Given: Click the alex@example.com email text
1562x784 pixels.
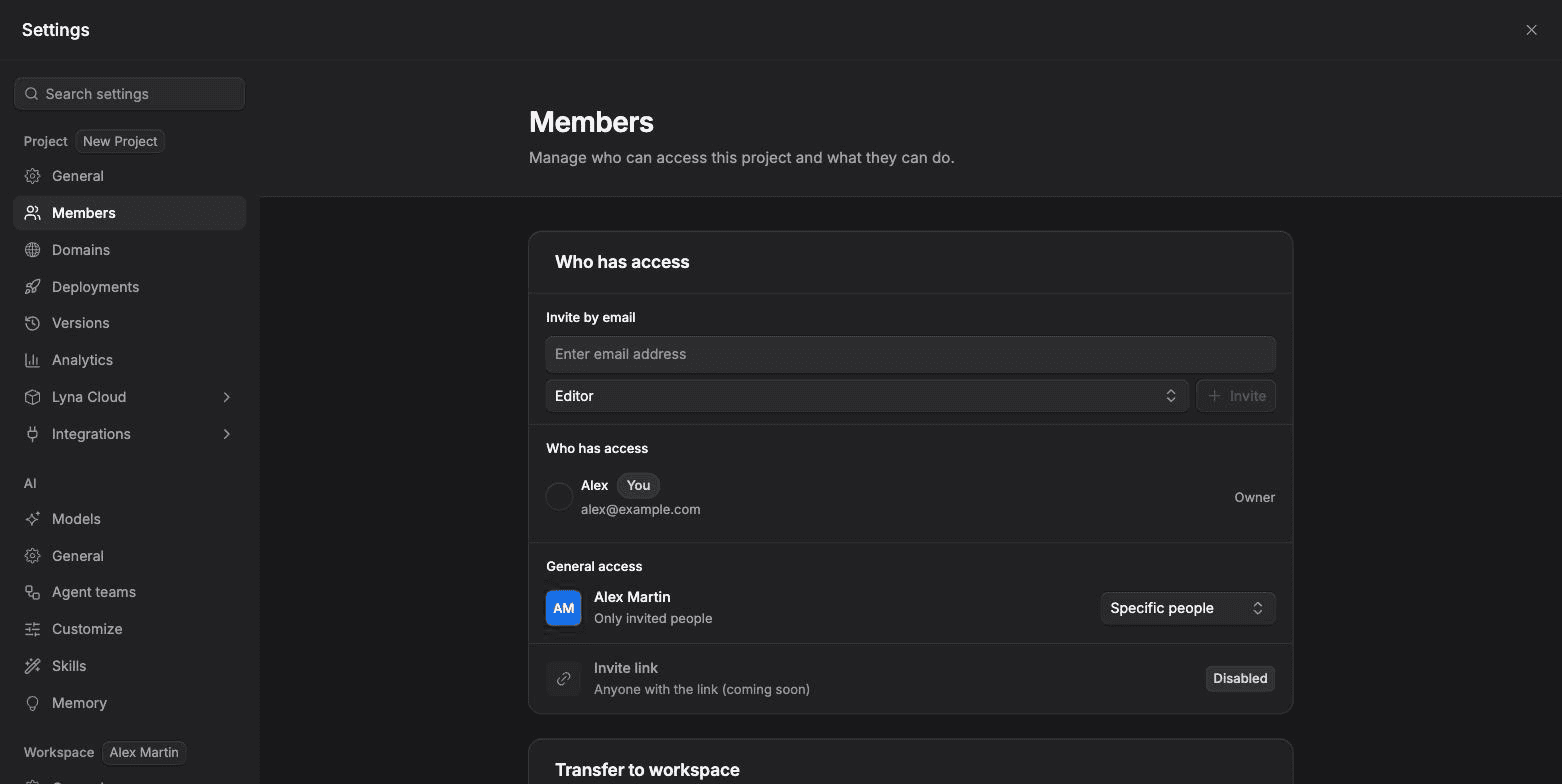Looking at the screenshot, I should click(641, 509).
